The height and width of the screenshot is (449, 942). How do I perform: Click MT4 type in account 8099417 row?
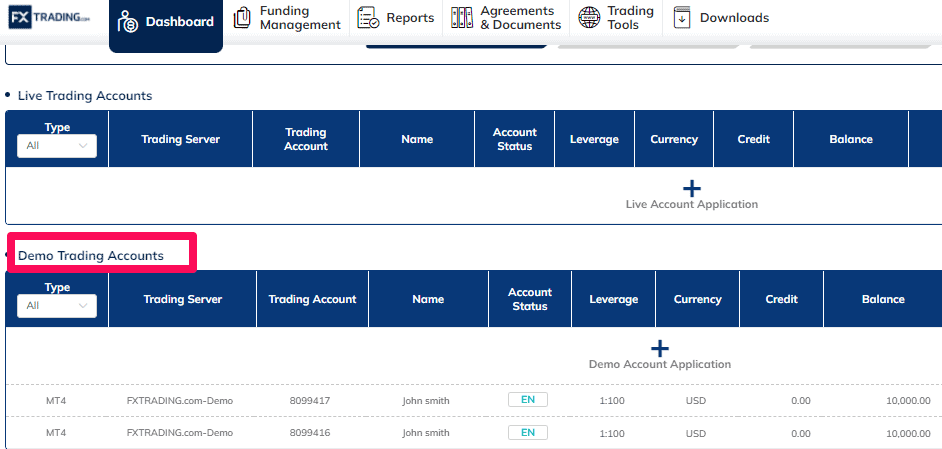coord(56,400)
